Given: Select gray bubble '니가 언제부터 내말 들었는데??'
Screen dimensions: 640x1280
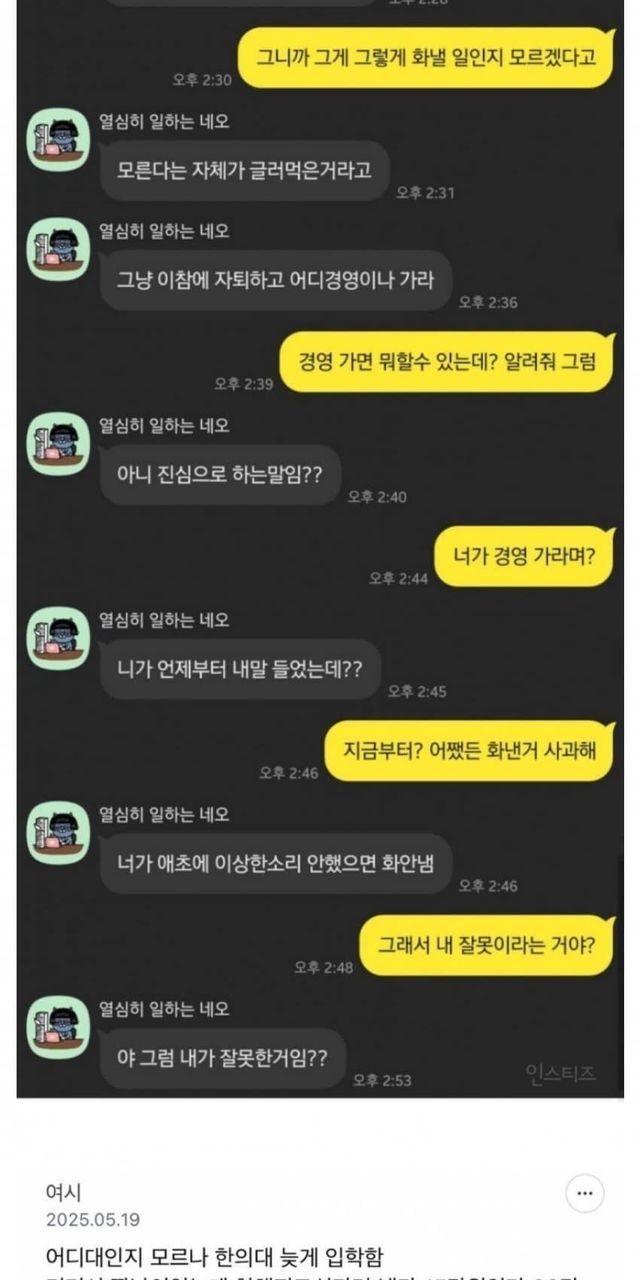Looking at the screenshot, I should (x=241, y=669).
